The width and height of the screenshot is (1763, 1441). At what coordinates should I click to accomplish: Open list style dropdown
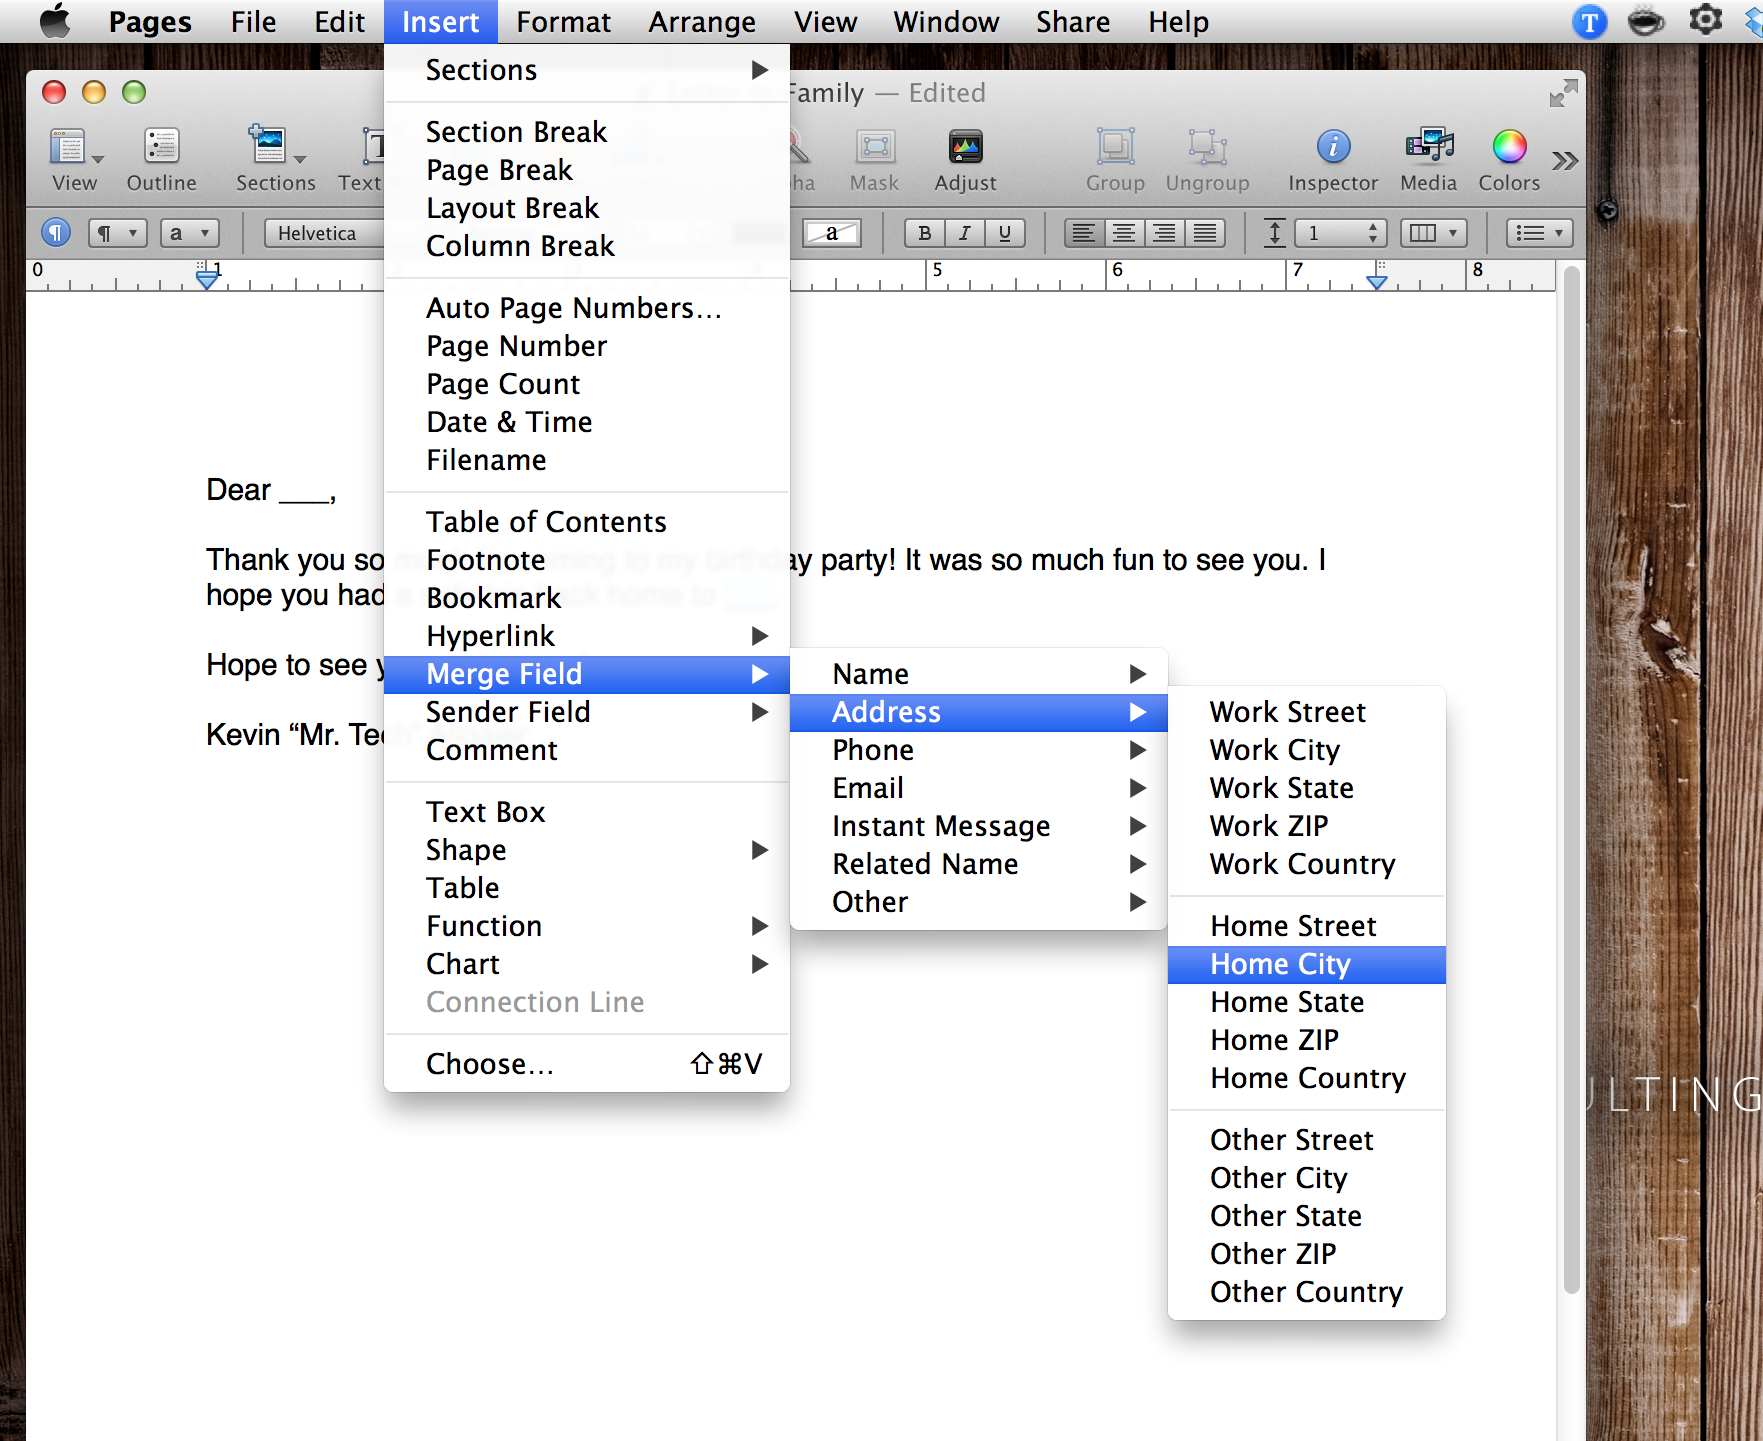coord(1540,233)
